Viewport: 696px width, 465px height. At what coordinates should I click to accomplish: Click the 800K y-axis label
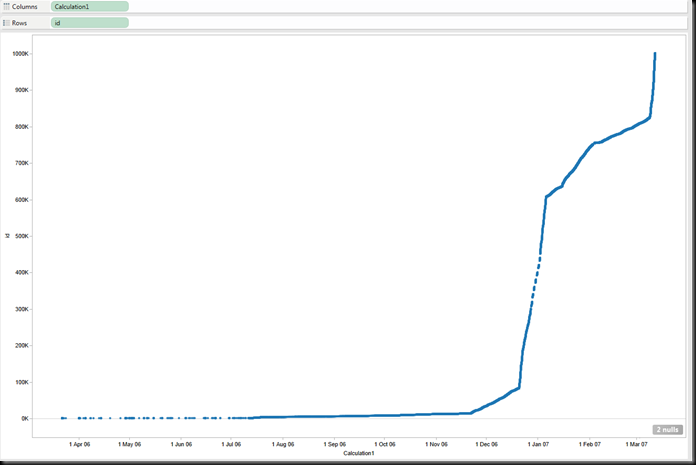[22, 127]
